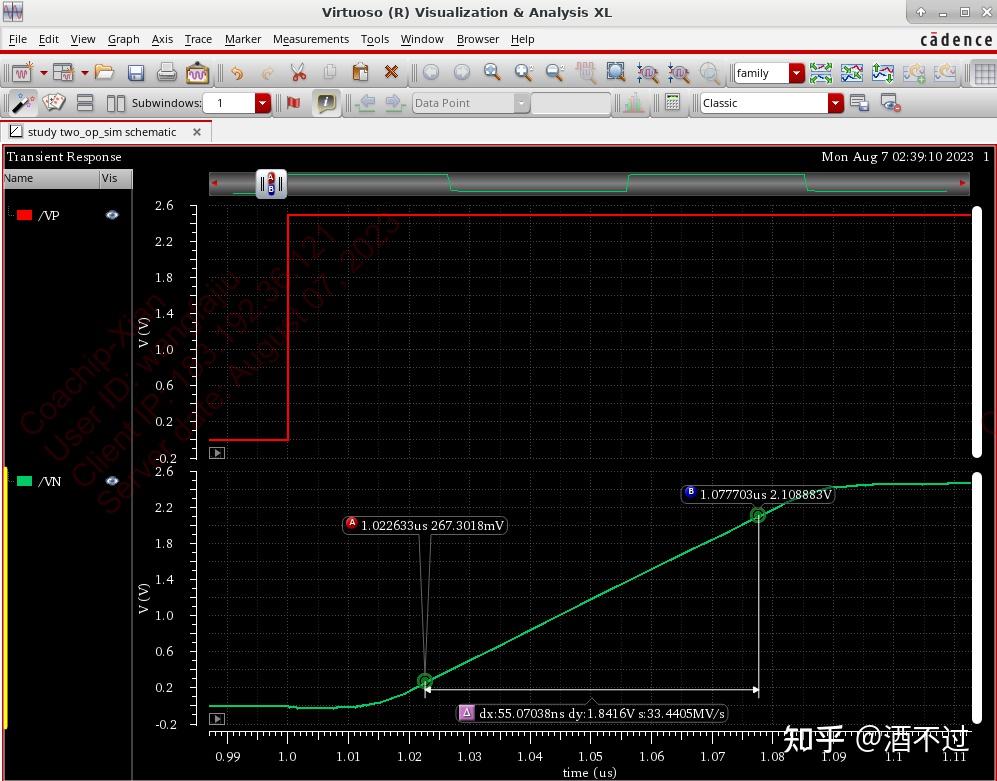Select marker A label 1.022633us 267.3018mV
This screenshot has width=997, height=781.
tap(425, 525)
